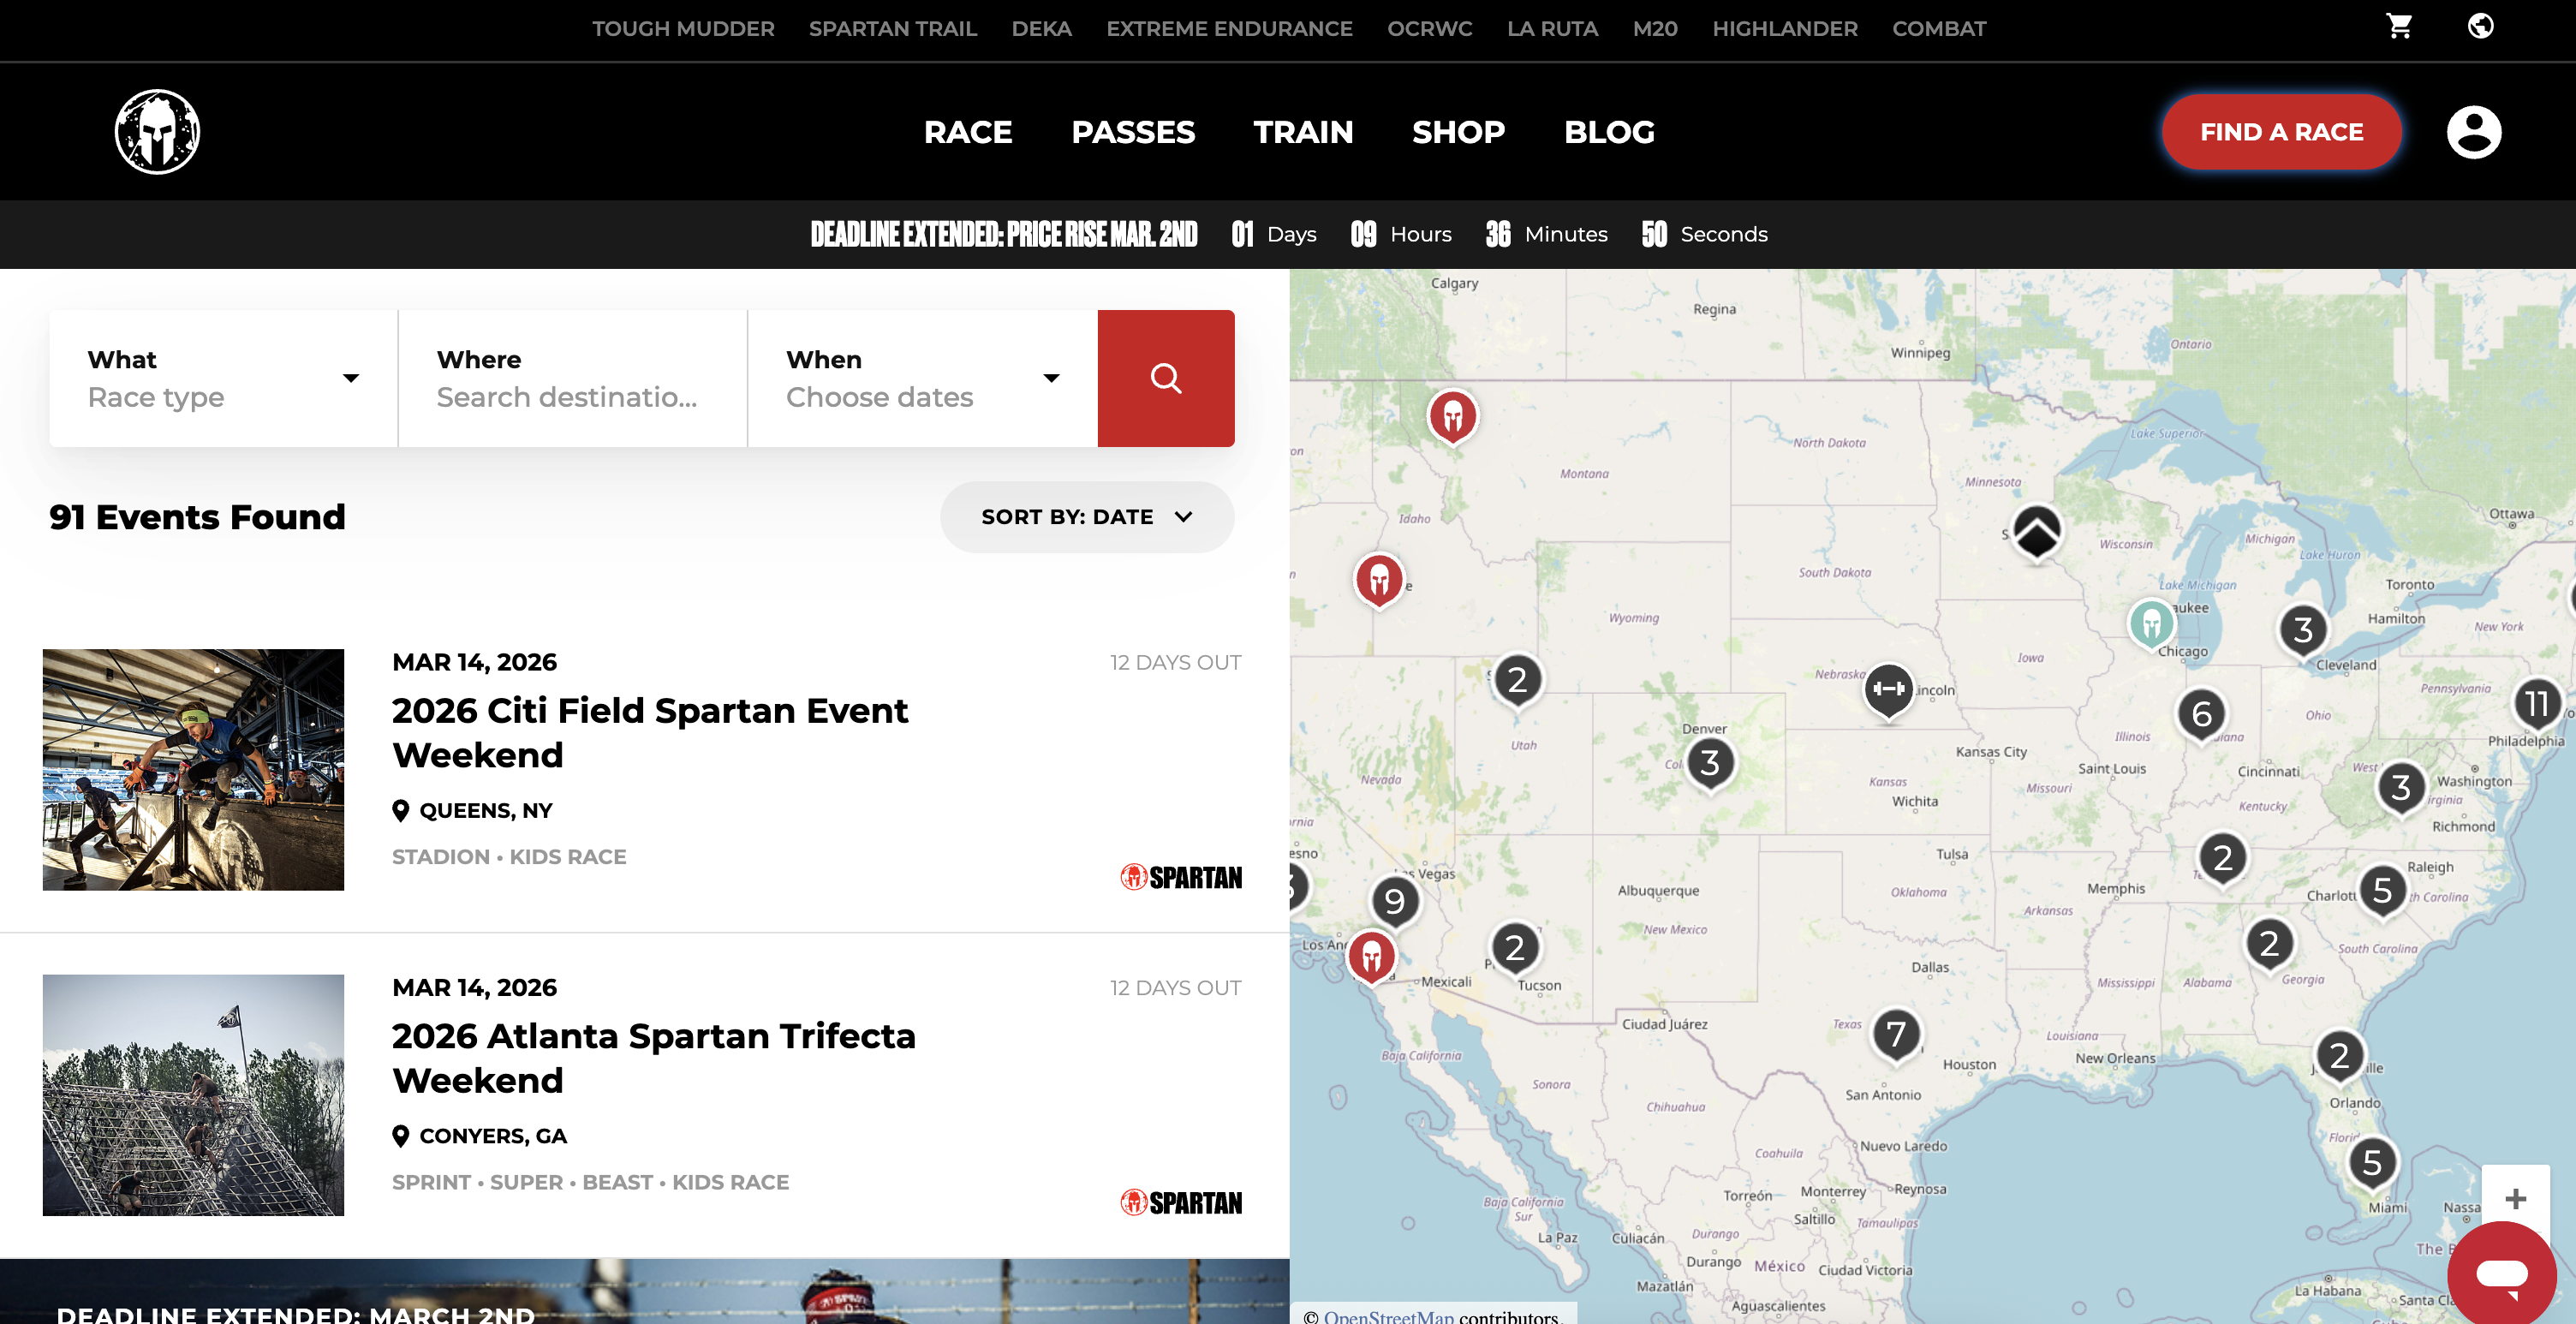The image size is (2576, 1324).
Task: Click the black diamond marker in Minnesota
Action: pyautogui.click(x=2036, y=531)
